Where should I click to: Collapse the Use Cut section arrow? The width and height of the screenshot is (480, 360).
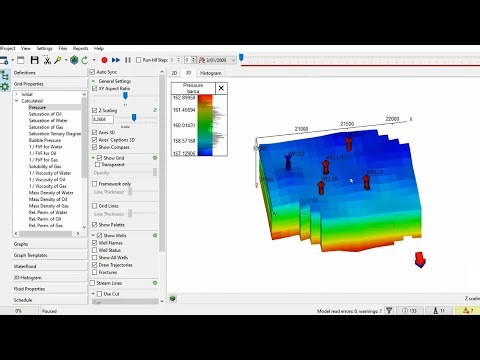pos(93,294)
